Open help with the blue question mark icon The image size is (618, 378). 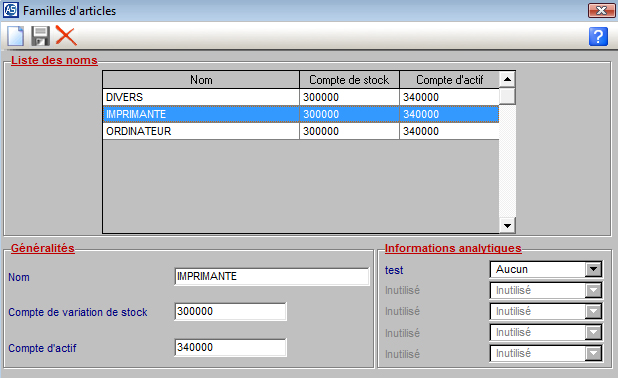click(598, 37)
